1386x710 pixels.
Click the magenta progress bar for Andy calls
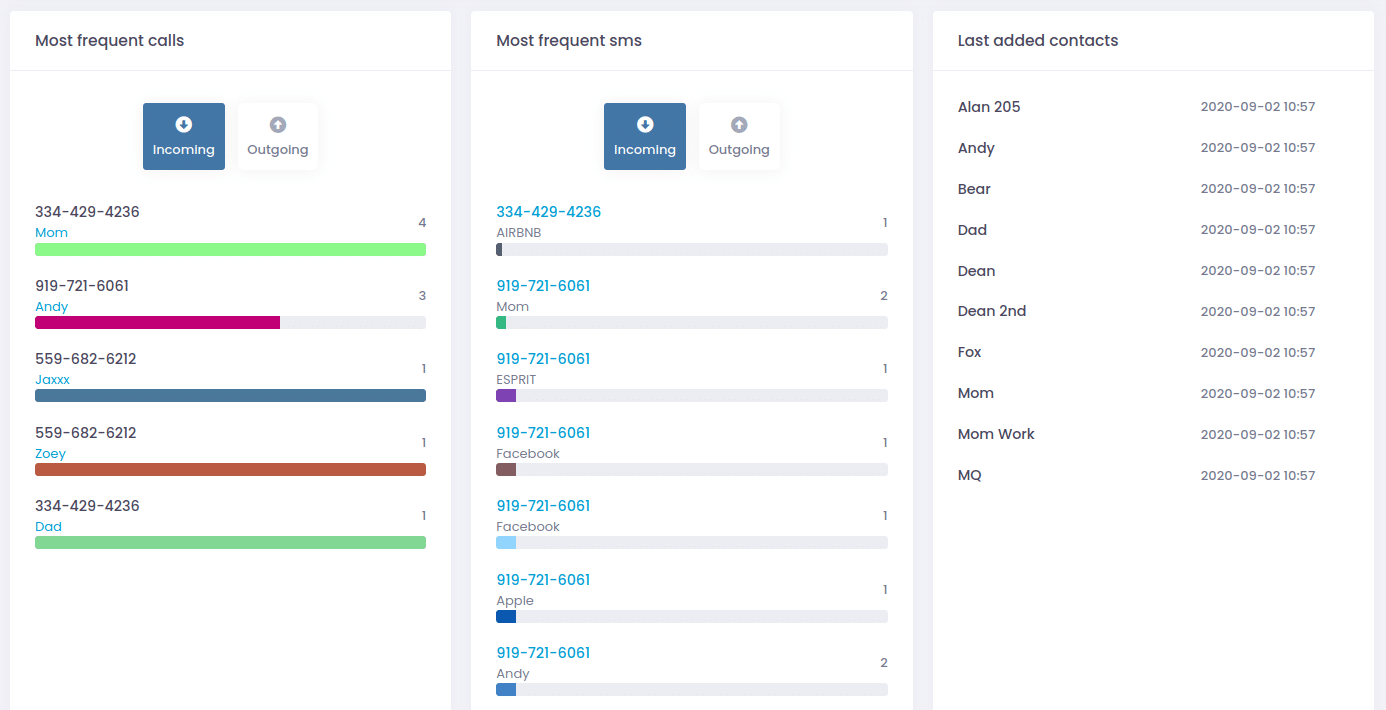point(157,322)
